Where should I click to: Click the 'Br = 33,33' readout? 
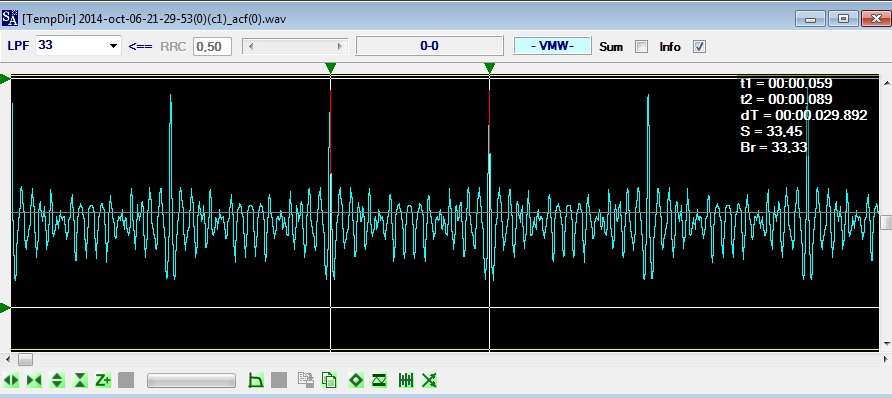774,147
